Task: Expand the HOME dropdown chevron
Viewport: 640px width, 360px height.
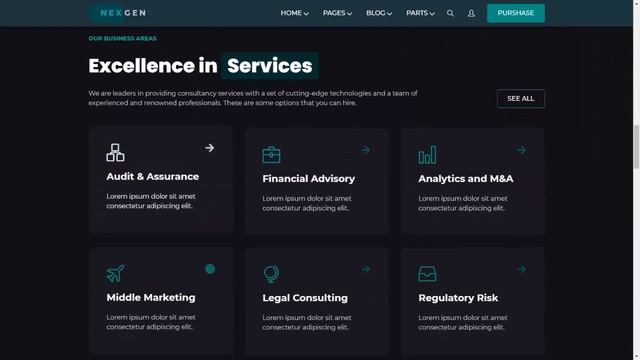Action: click(306, 13)
